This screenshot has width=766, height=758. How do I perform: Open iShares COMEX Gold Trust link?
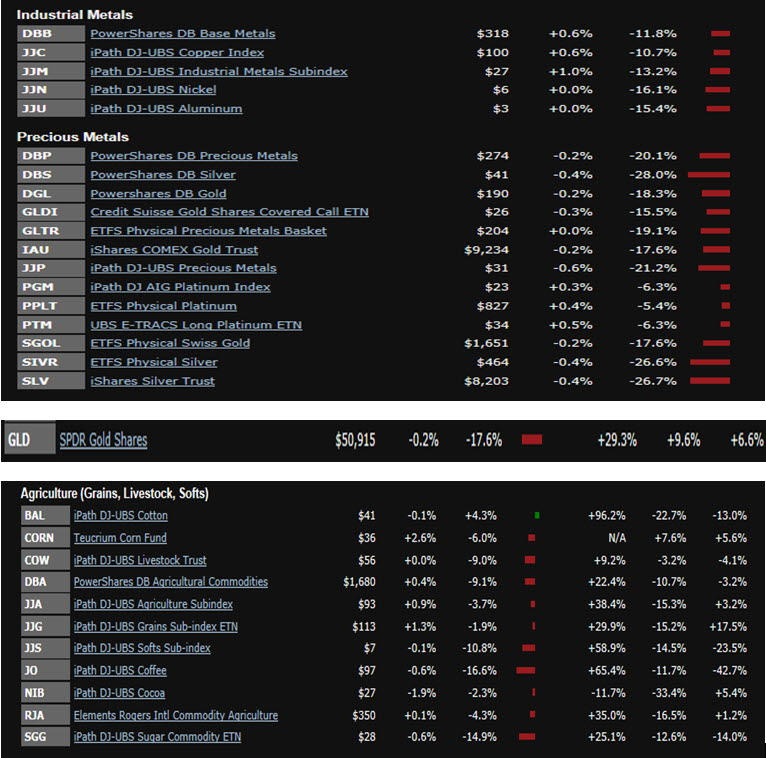[x=174, y=250]
